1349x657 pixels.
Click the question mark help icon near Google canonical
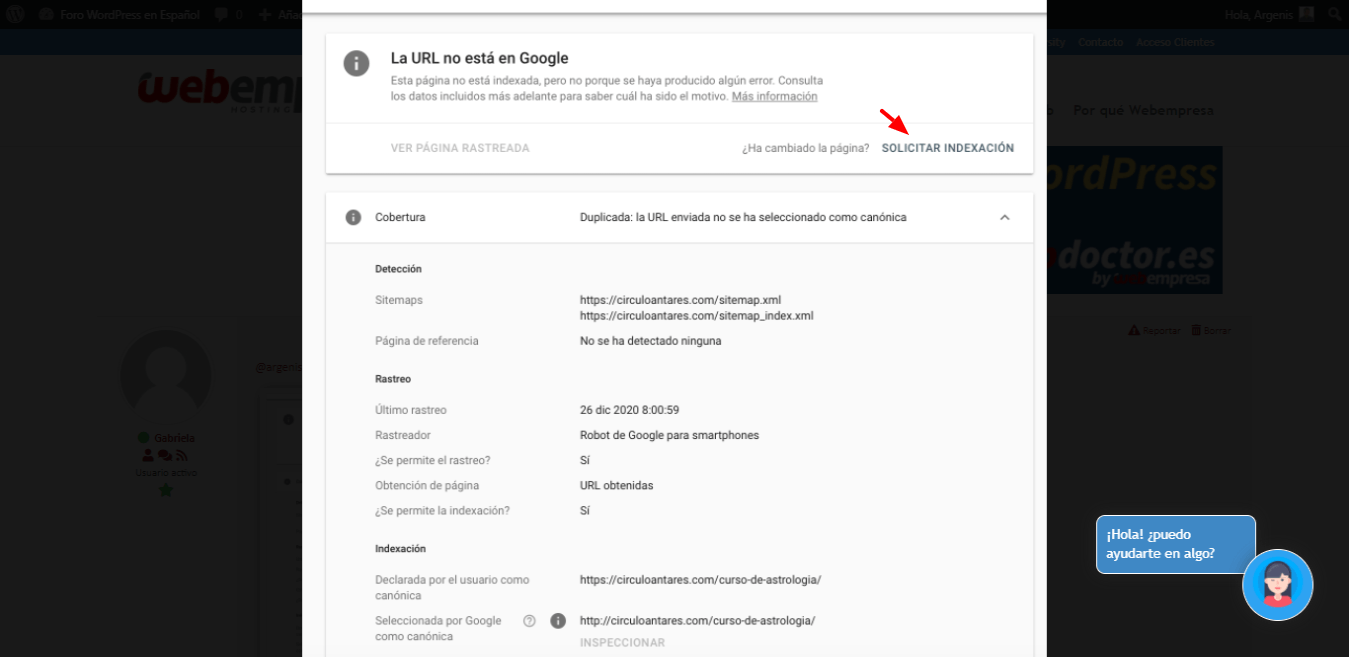click(529, 621)
